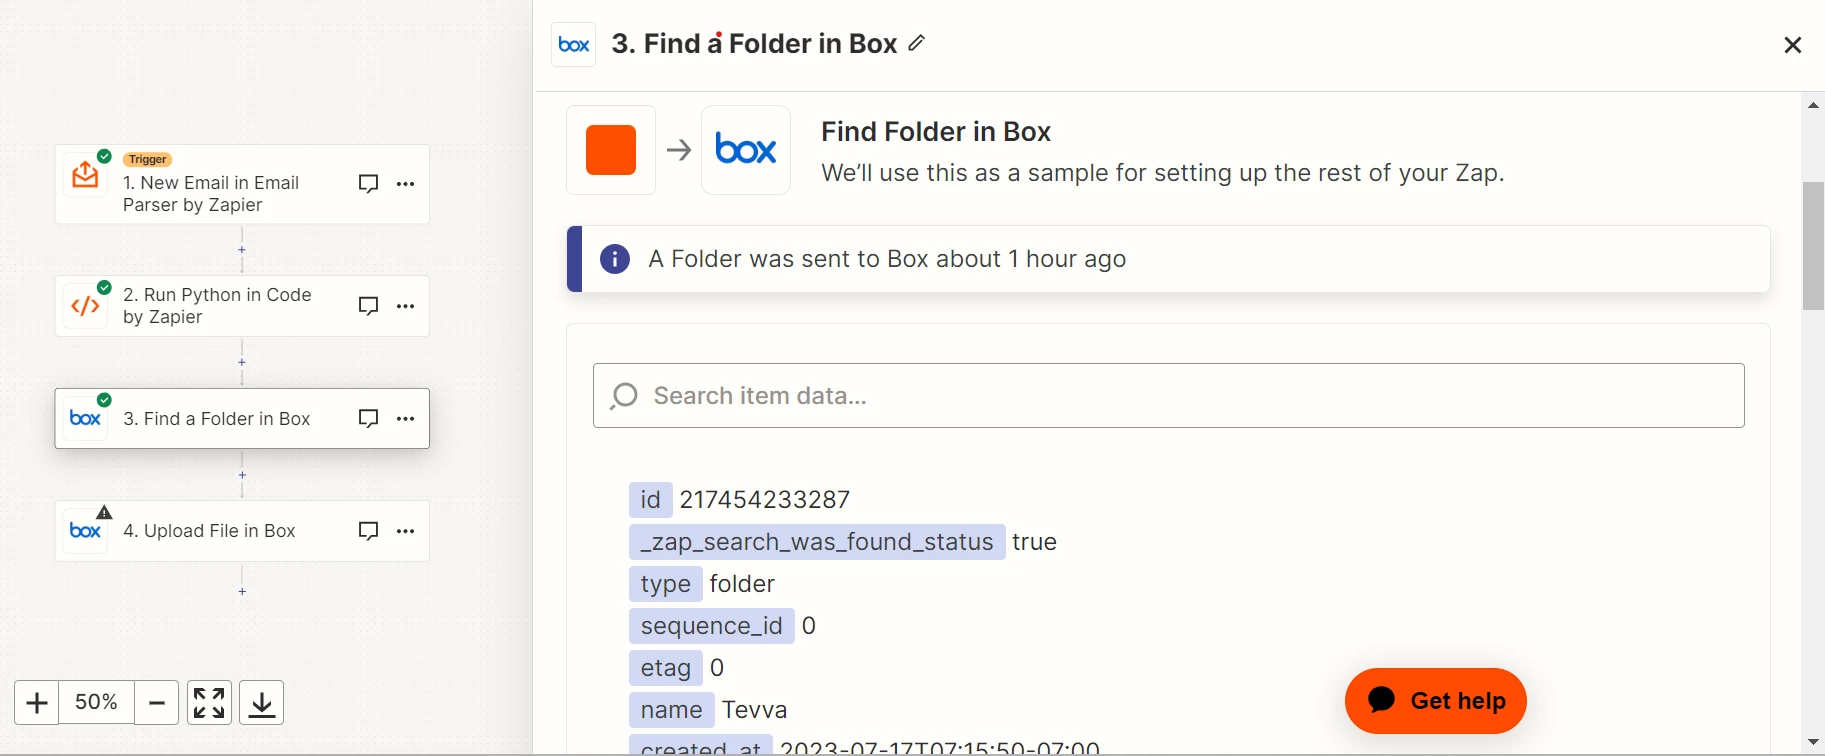
Task: Click warning triangle on Upload File step
Action: [104, 512]
